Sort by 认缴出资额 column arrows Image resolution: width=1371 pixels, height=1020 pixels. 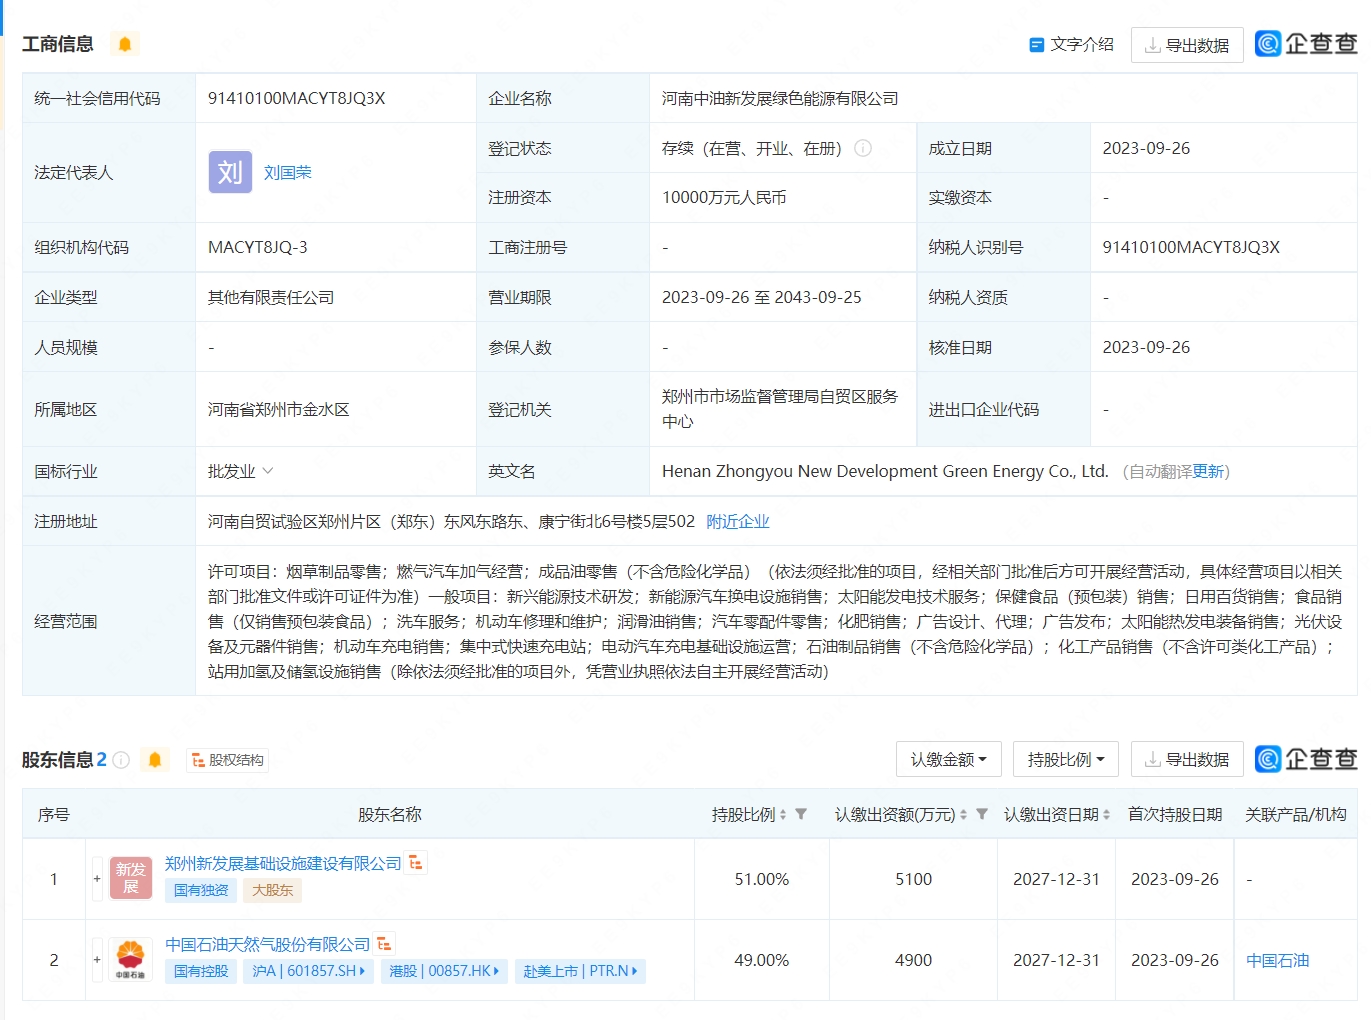click(963, 815)
